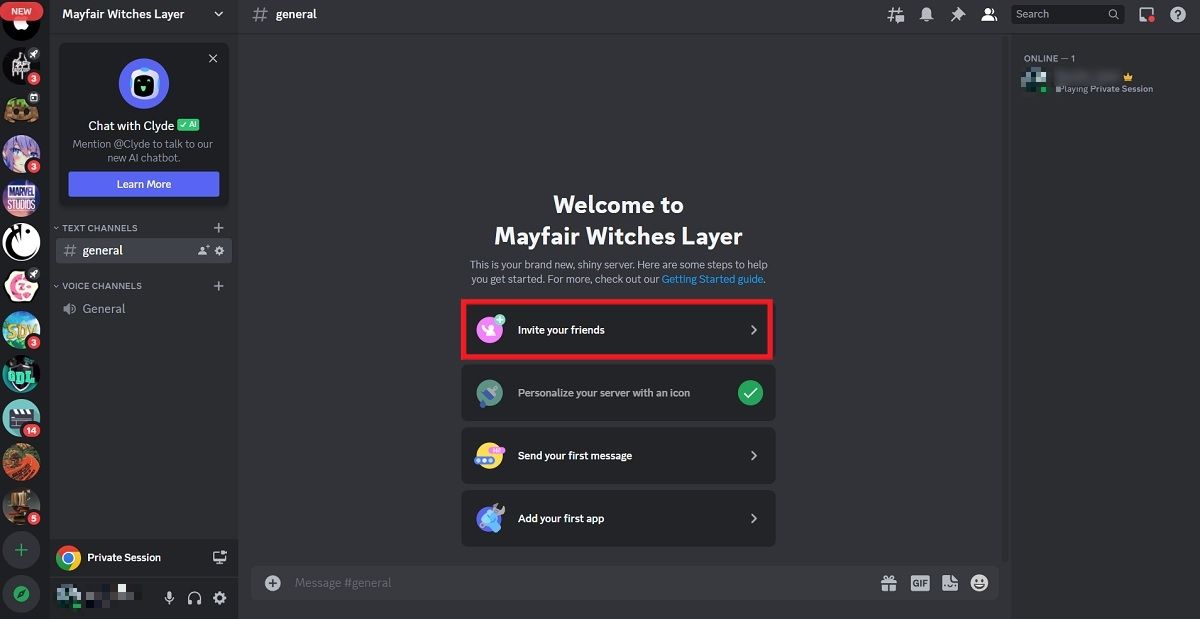Viewport: 1200px width, 619px height.
Task: Open the threads browser icon
Action: tap(895, 14)
